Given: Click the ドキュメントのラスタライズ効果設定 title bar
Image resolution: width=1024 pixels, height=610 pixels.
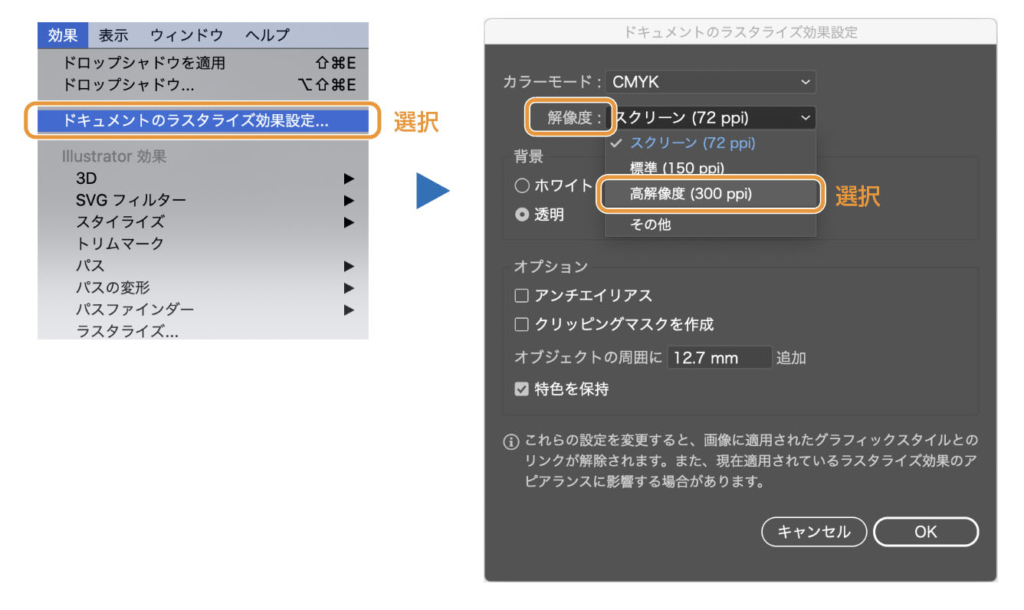Looking at the screenshot, I should (x=741, y=32).
